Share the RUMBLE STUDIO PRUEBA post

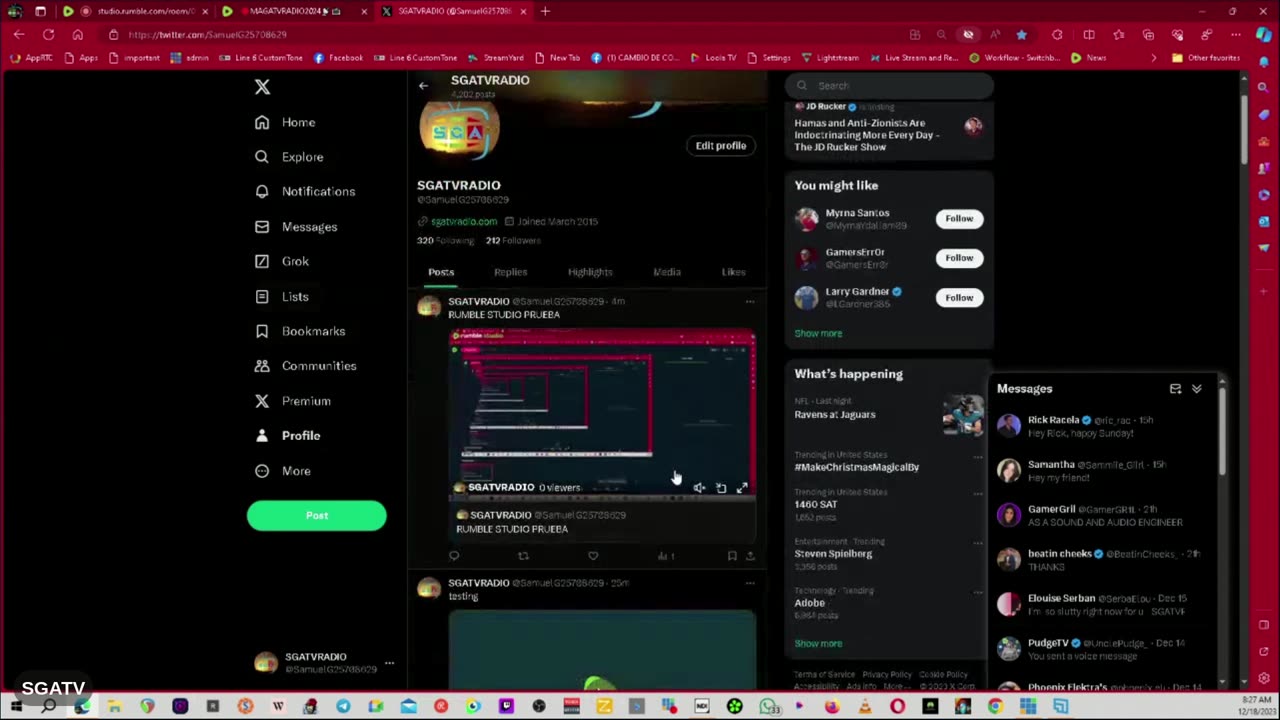tap(750, 556)
